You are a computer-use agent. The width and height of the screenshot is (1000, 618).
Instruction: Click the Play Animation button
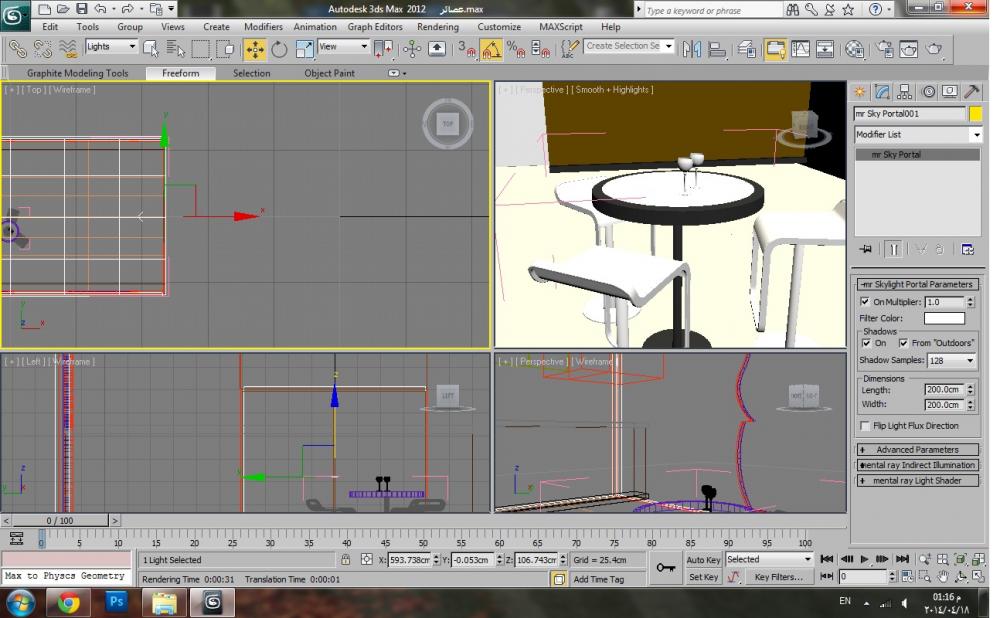[x=864, y=560]
